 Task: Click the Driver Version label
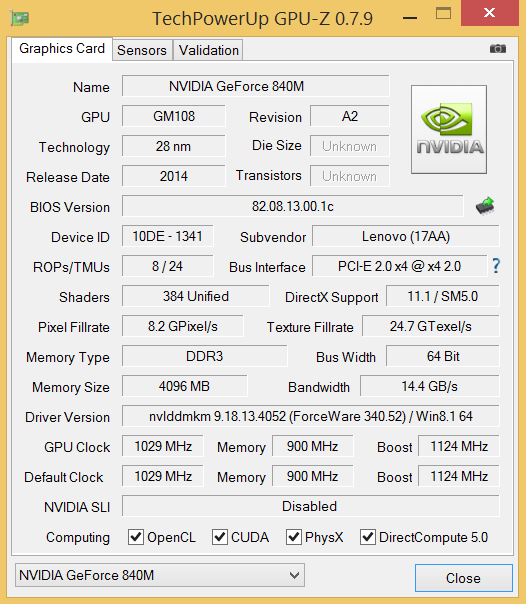coord(67,417)
